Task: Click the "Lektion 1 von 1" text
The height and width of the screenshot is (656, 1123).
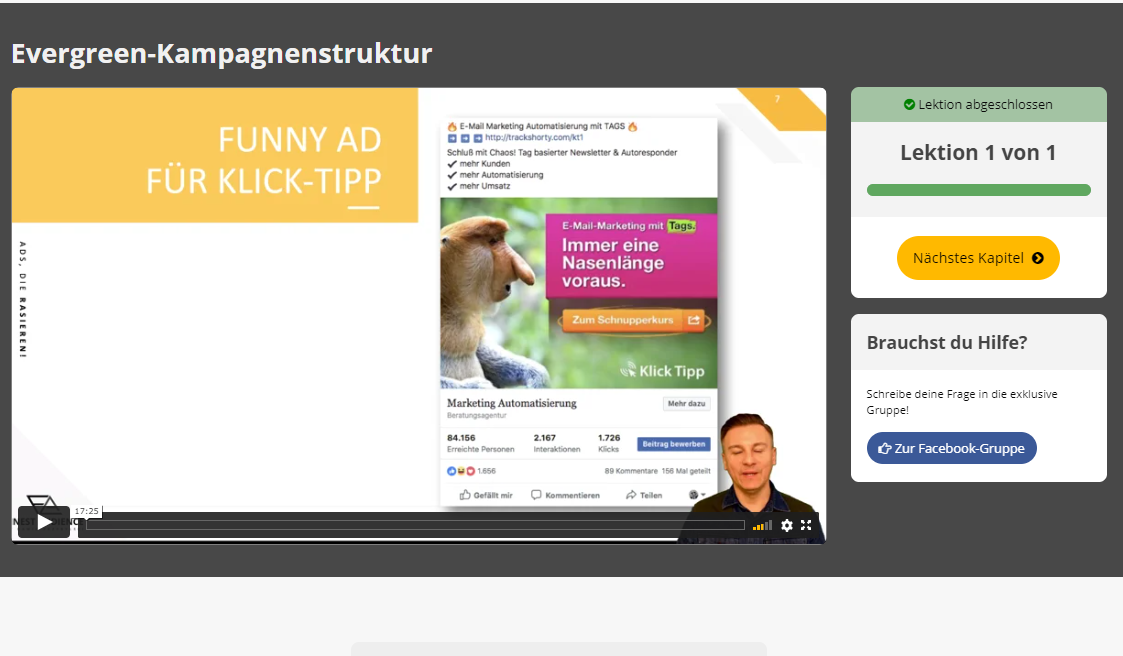Action: [978, 153]
